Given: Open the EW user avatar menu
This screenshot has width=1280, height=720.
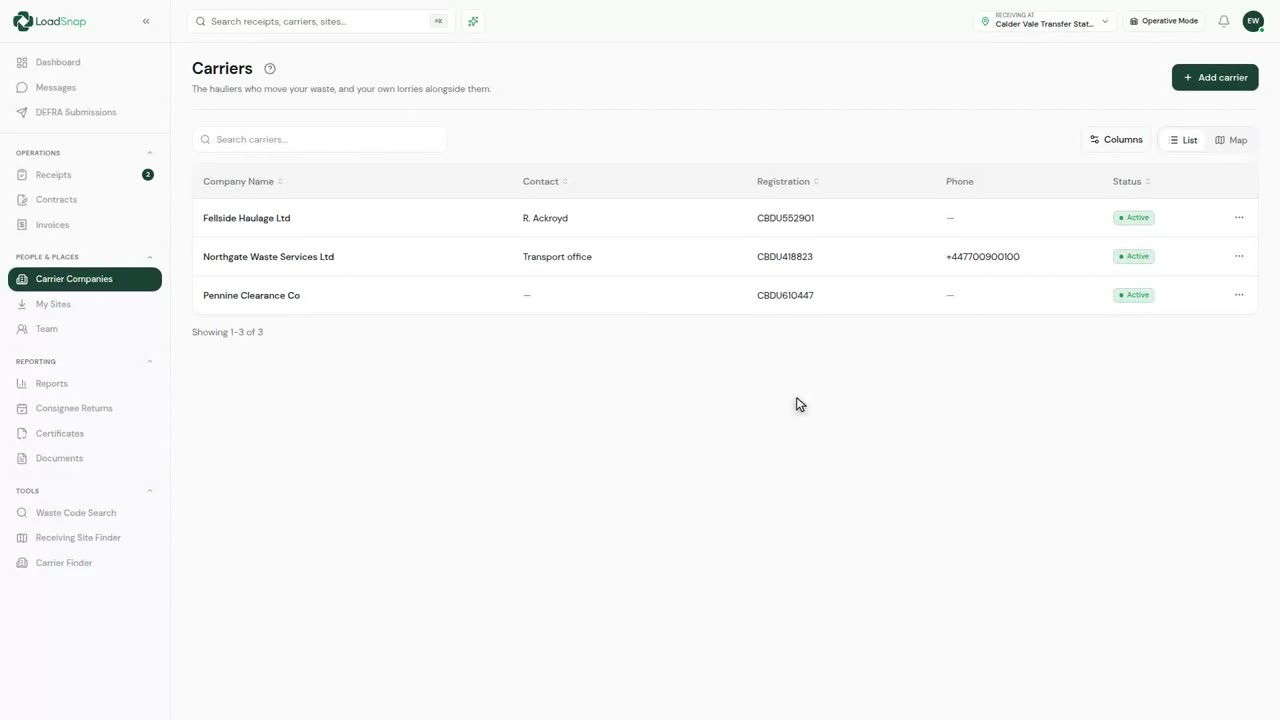Looking at the screenshot, I should pos(1253,21).
